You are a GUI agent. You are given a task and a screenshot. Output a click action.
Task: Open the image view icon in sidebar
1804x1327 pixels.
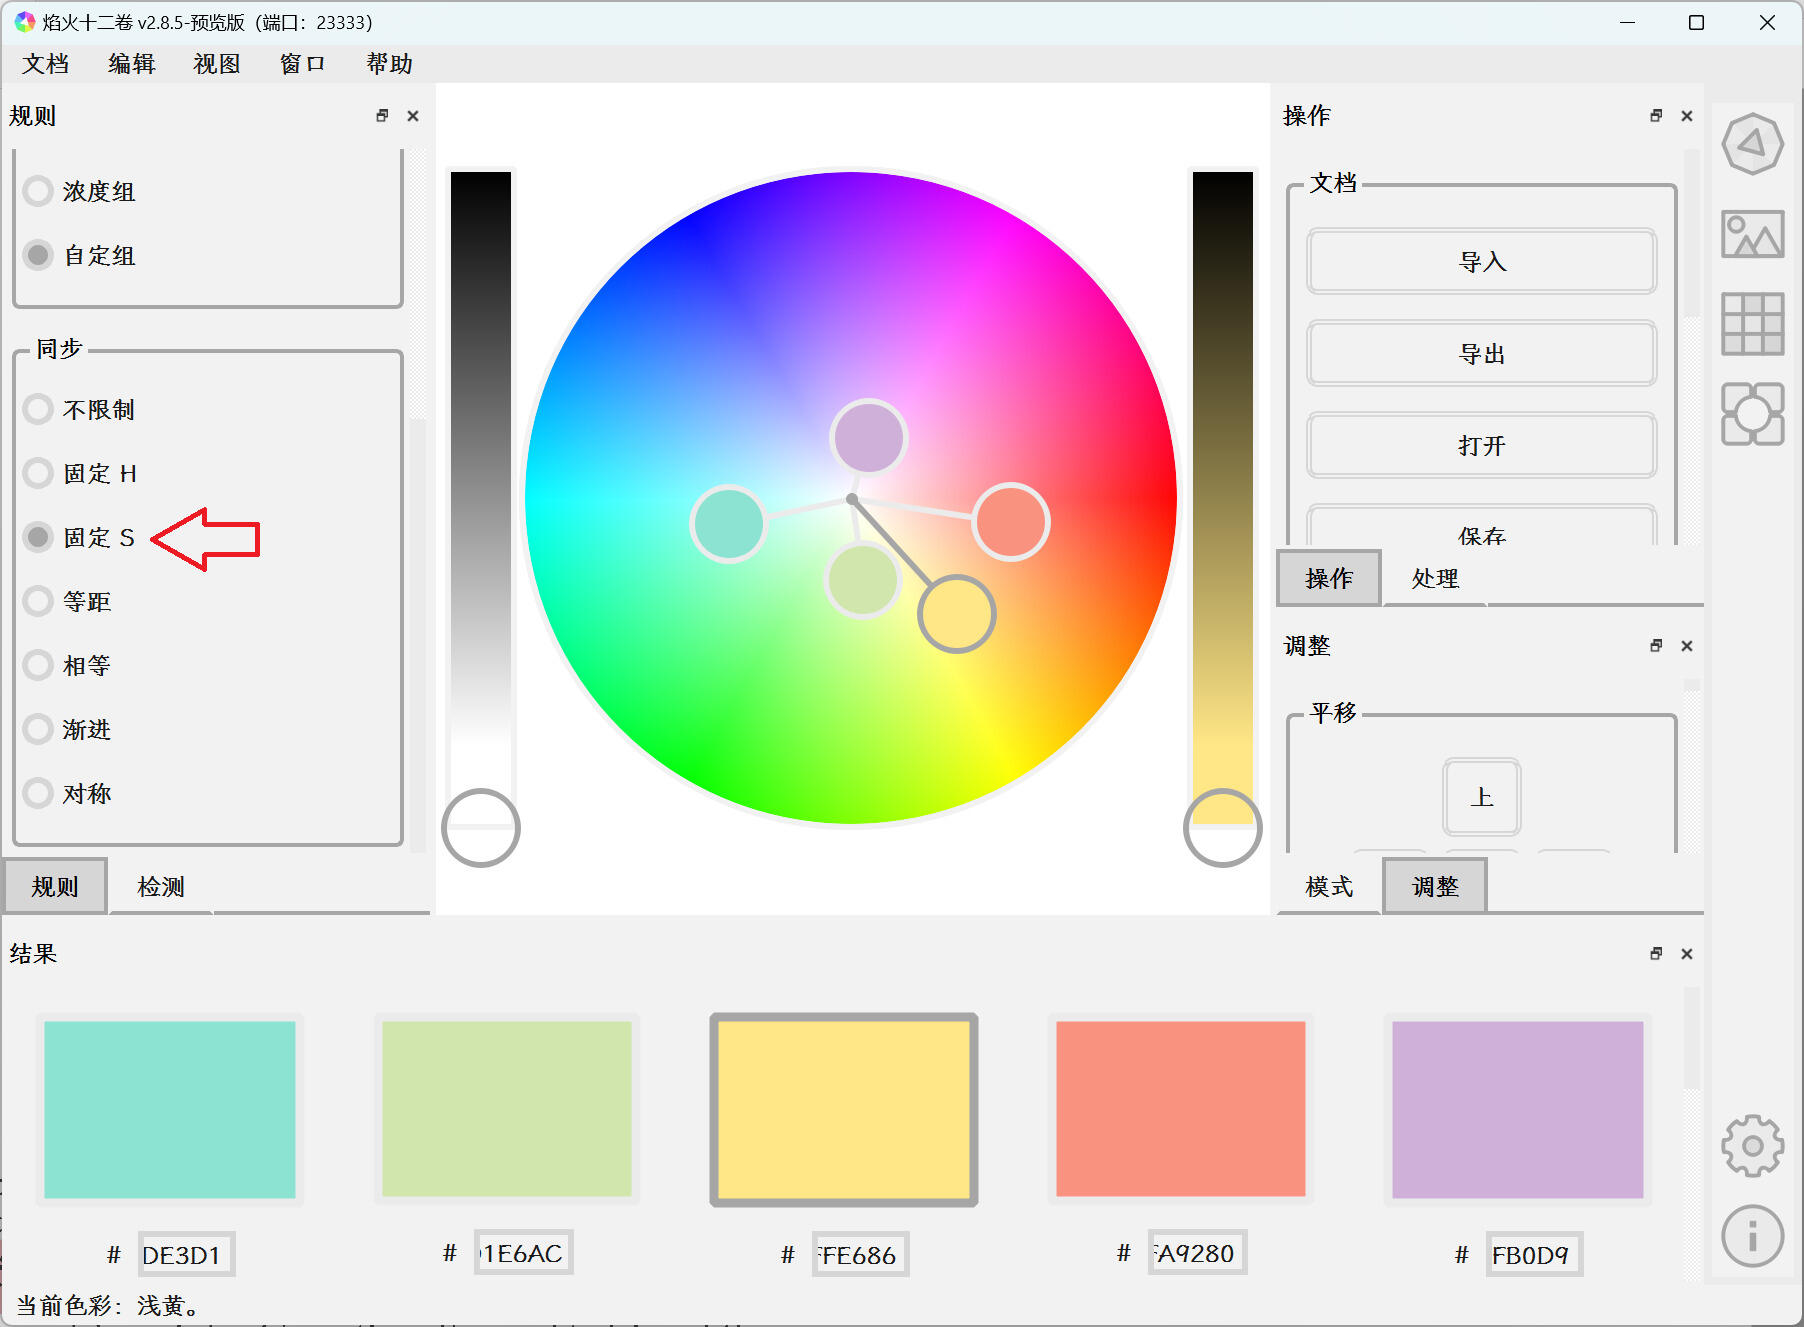[1752, 235]
